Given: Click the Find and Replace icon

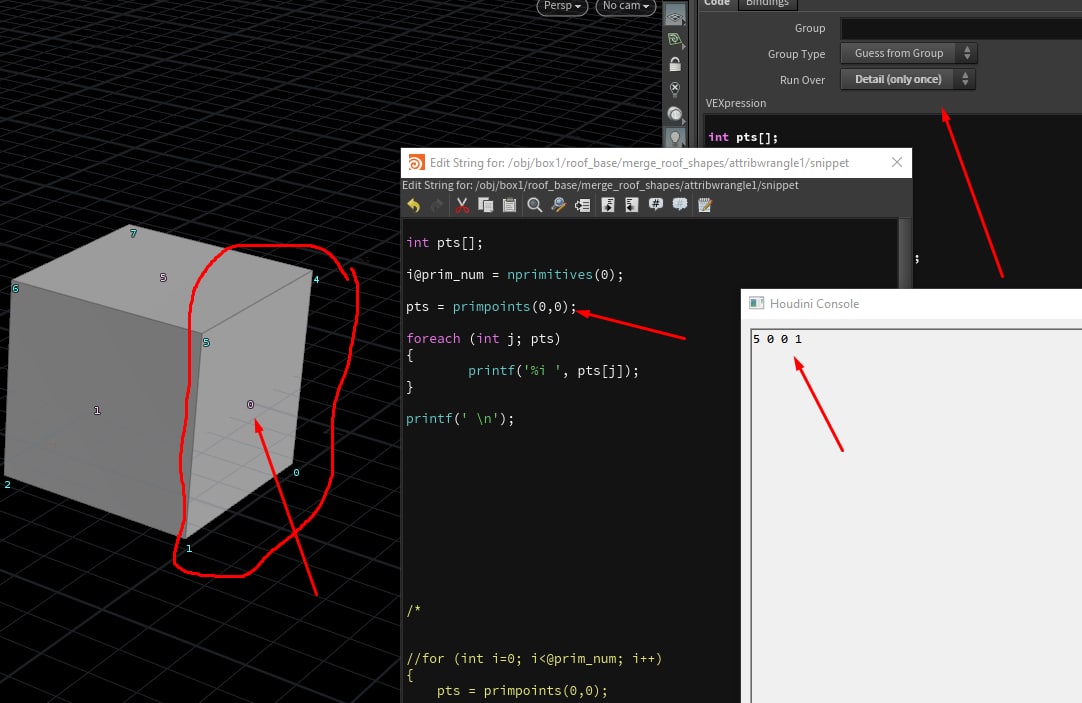Looking at the screenshot, I should point(558,205).
